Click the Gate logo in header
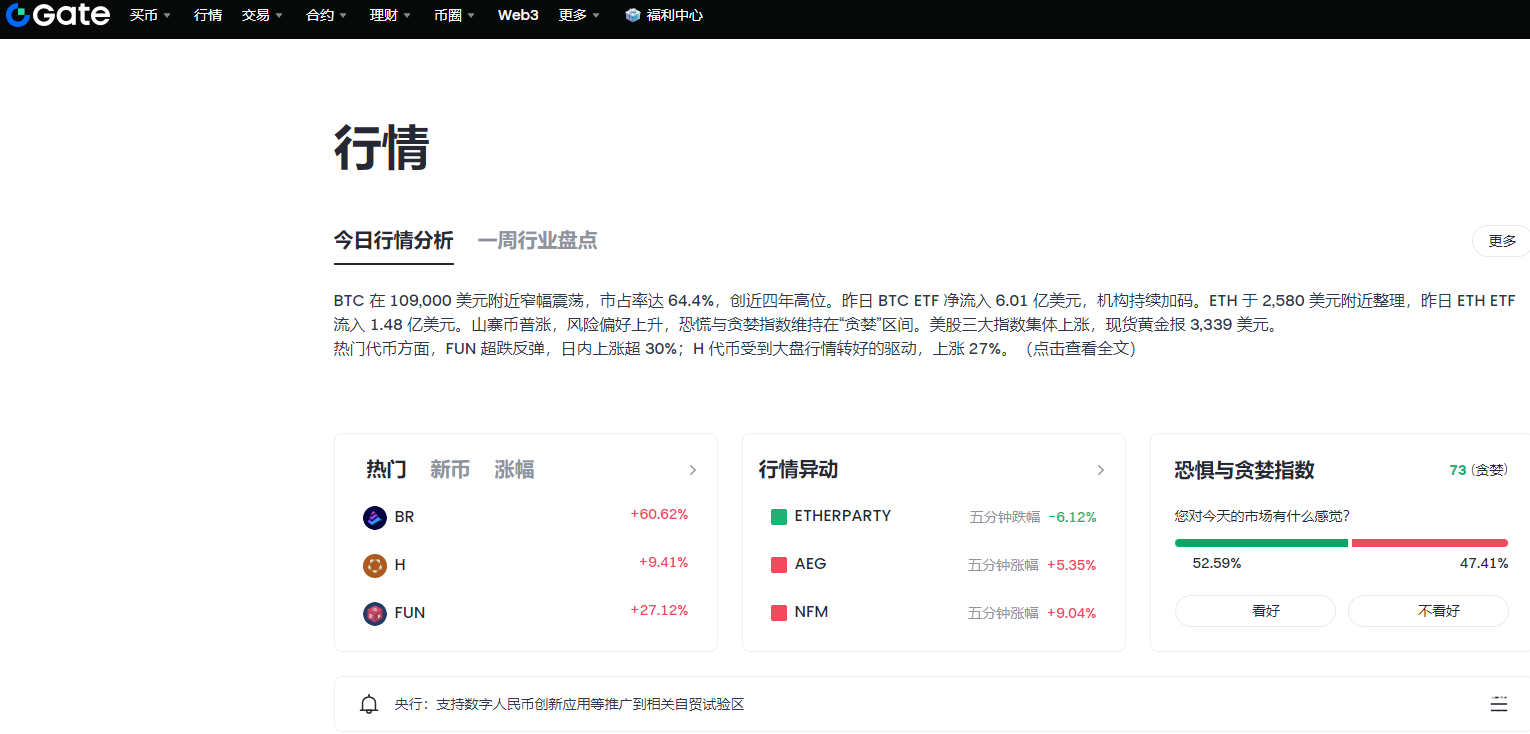 pyautogui.click(x=57, y=15)
